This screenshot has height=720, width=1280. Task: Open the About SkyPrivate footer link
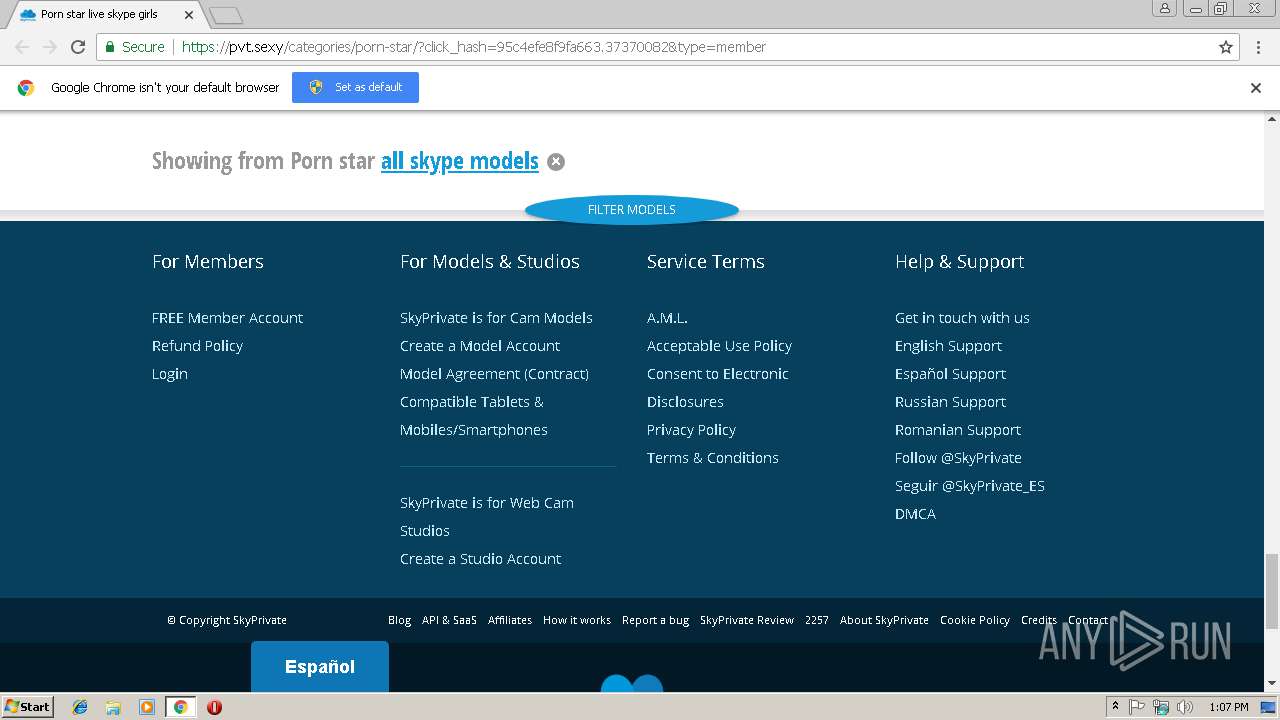click(884, 620)
